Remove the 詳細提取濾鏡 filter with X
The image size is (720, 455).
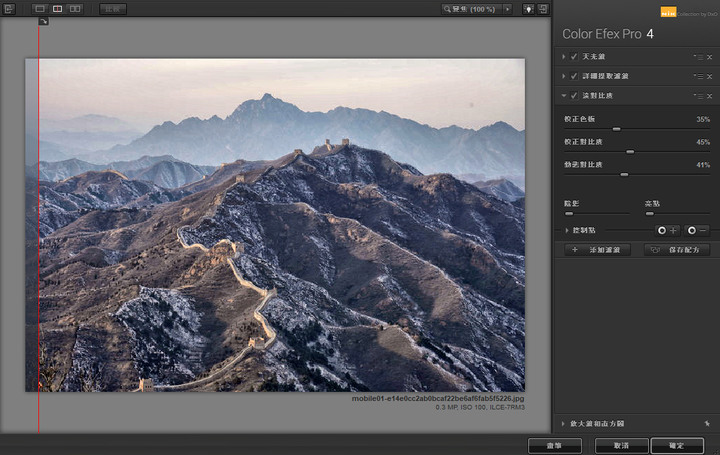pos(709,76)
